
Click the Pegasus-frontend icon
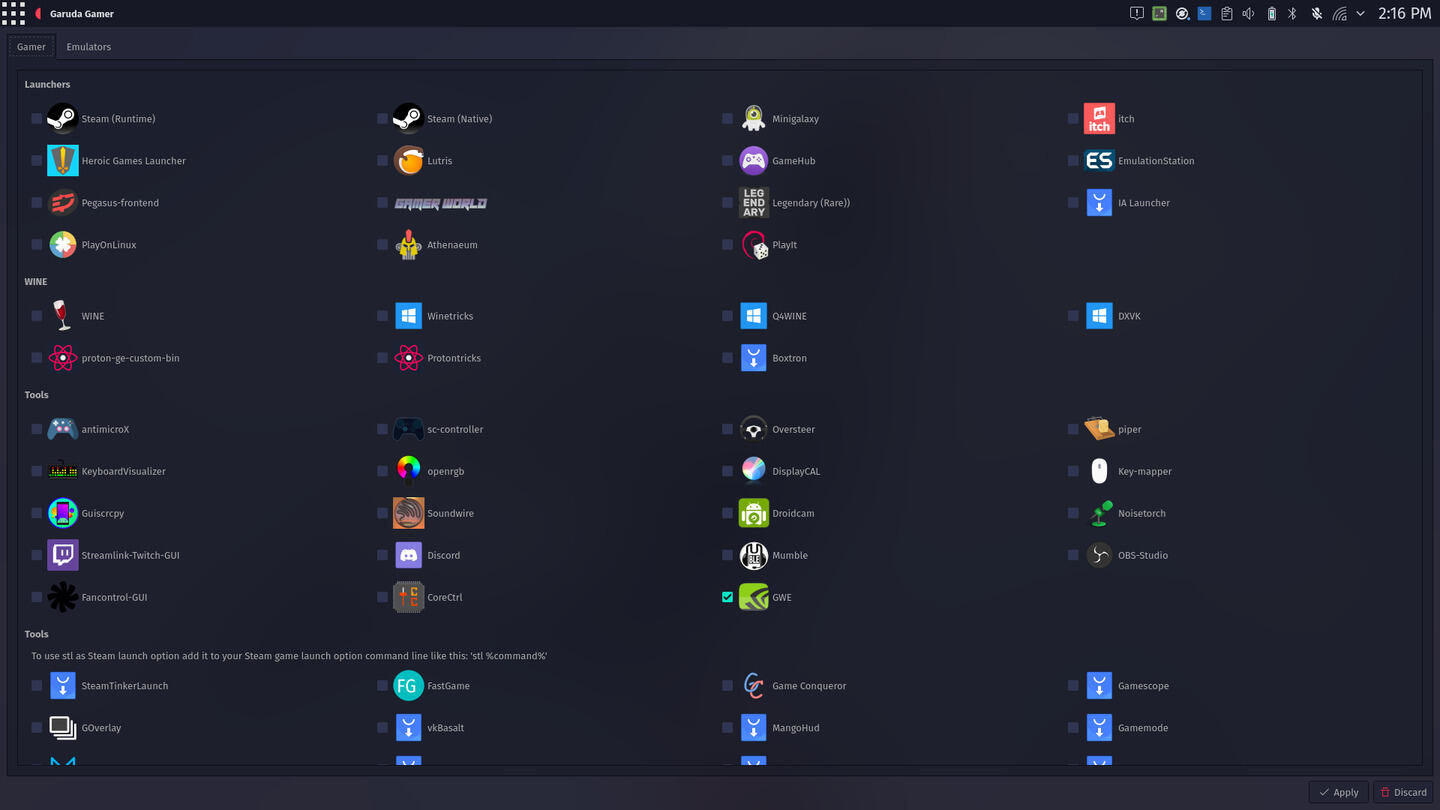63,202
